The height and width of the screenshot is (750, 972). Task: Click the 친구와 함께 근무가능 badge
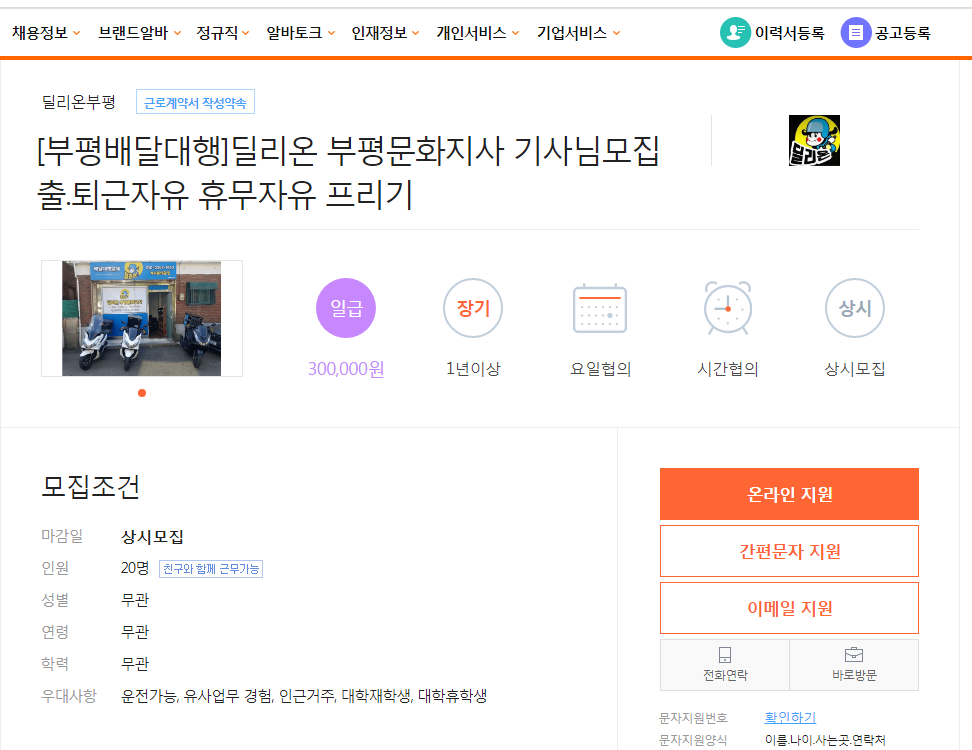click(211, 568)
